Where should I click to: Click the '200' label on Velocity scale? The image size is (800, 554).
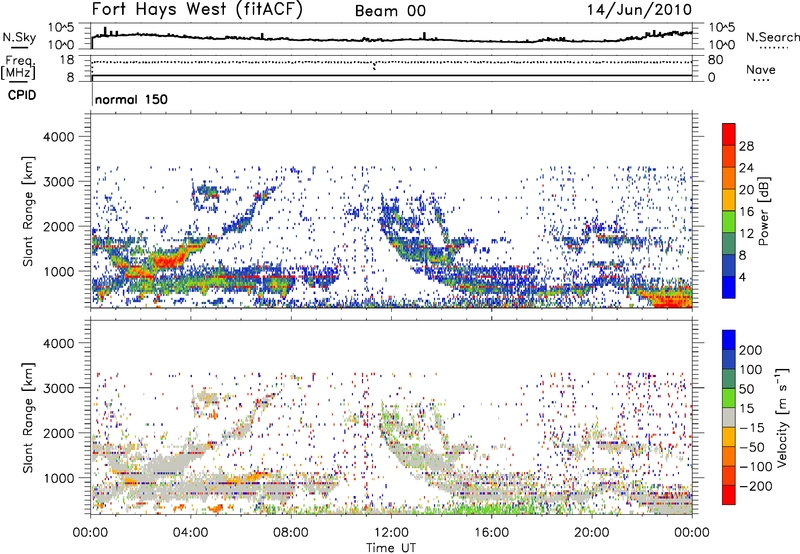point(751,350)
